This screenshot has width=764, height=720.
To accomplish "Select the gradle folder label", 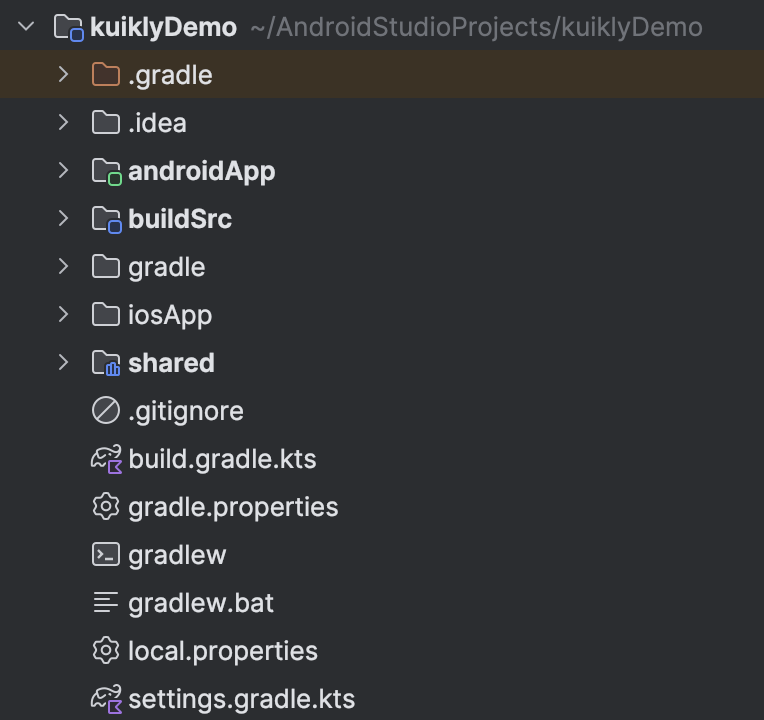I will pos(167,267).
